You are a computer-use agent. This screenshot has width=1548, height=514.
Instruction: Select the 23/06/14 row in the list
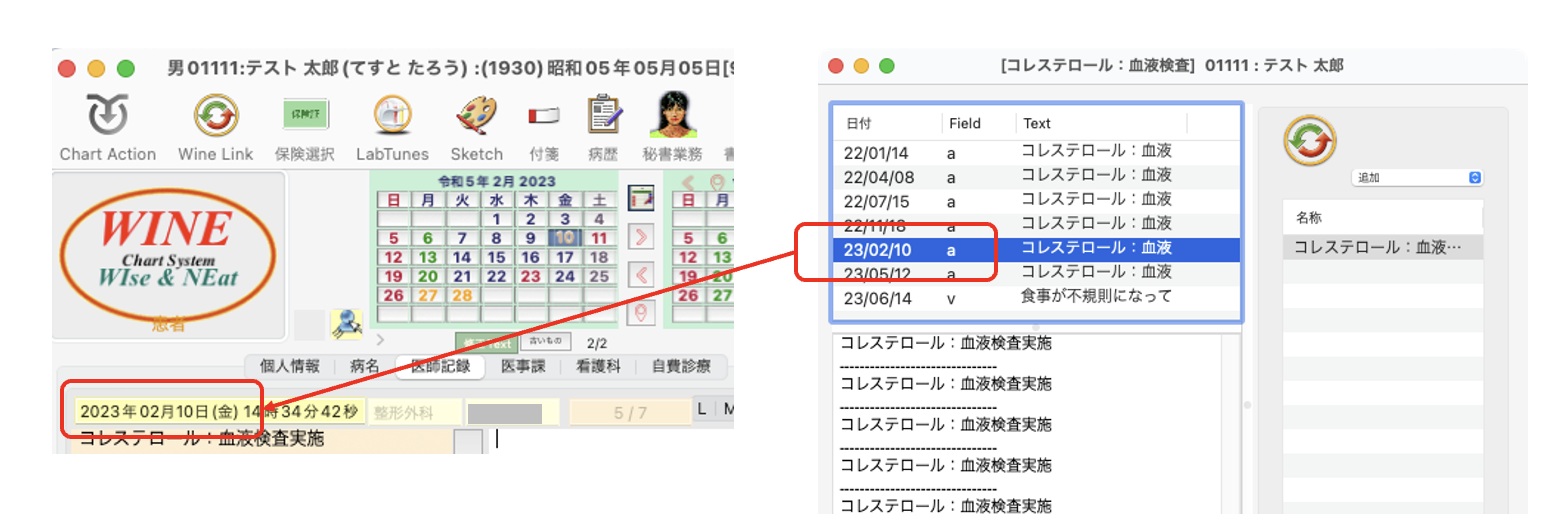[1035, 296]
